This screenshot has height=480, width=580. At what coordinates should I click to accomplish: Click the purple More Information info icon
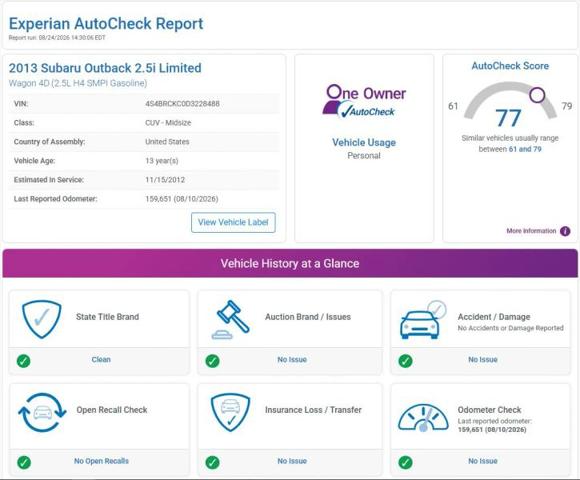[x=565, y=231]
